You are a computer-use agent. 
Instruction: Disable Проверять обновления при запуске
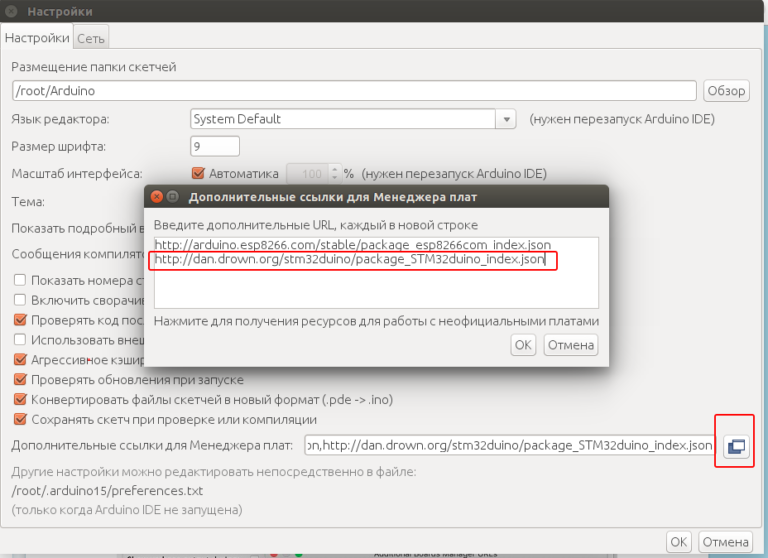click(20, 380)
